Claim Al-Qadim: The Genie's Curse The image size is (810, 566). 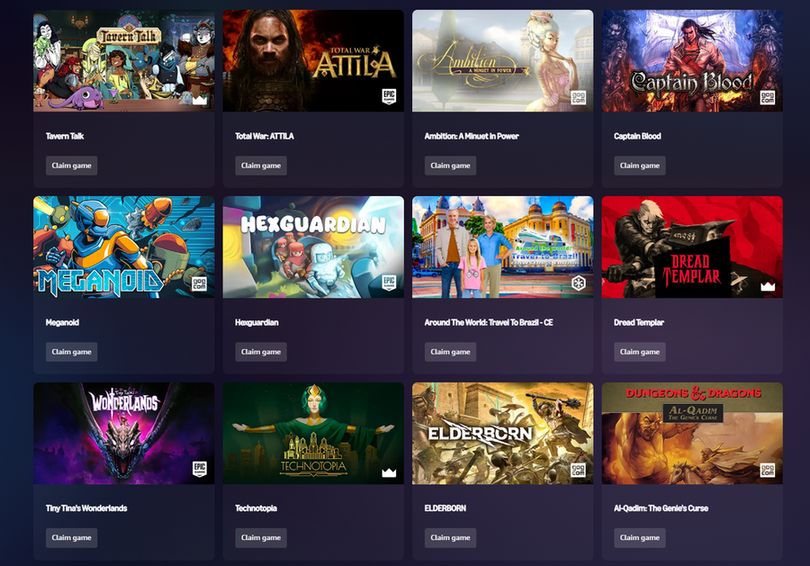(x=640, y=538)
